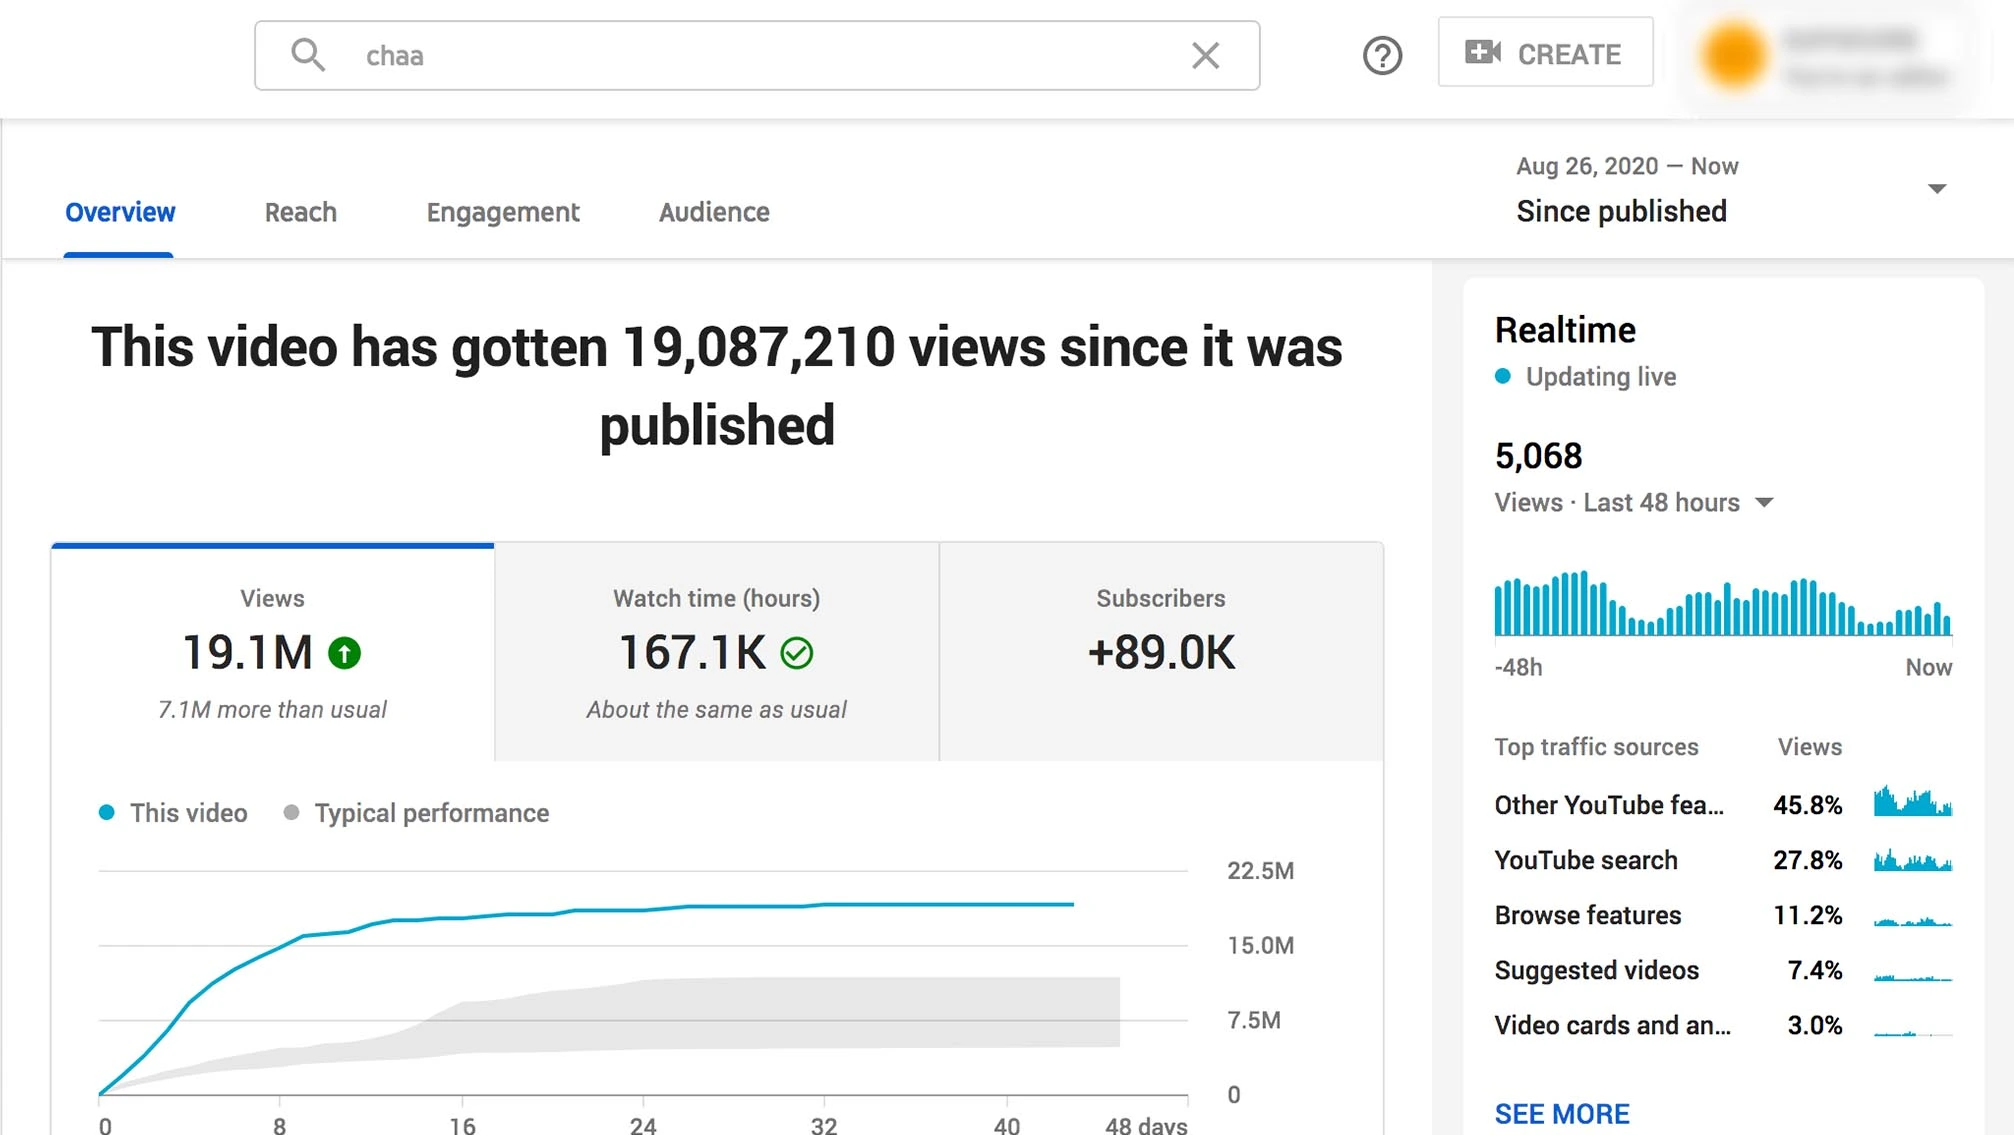Open the Last 48 hours dropdown
Image resolution: width=2014 pixels, height=1135 pixels.
[1764, 503]
